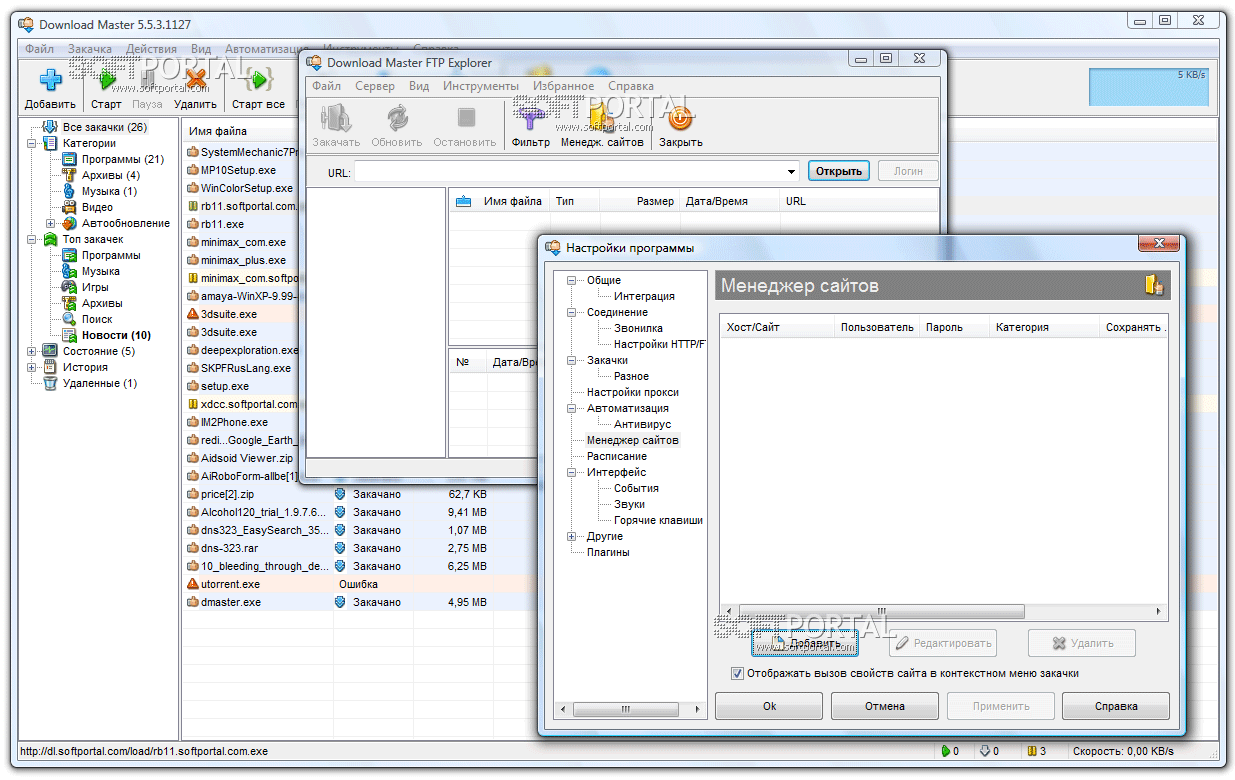Select Видео category in tree
Screen dimensions: 1235x780
click(97, 207)
